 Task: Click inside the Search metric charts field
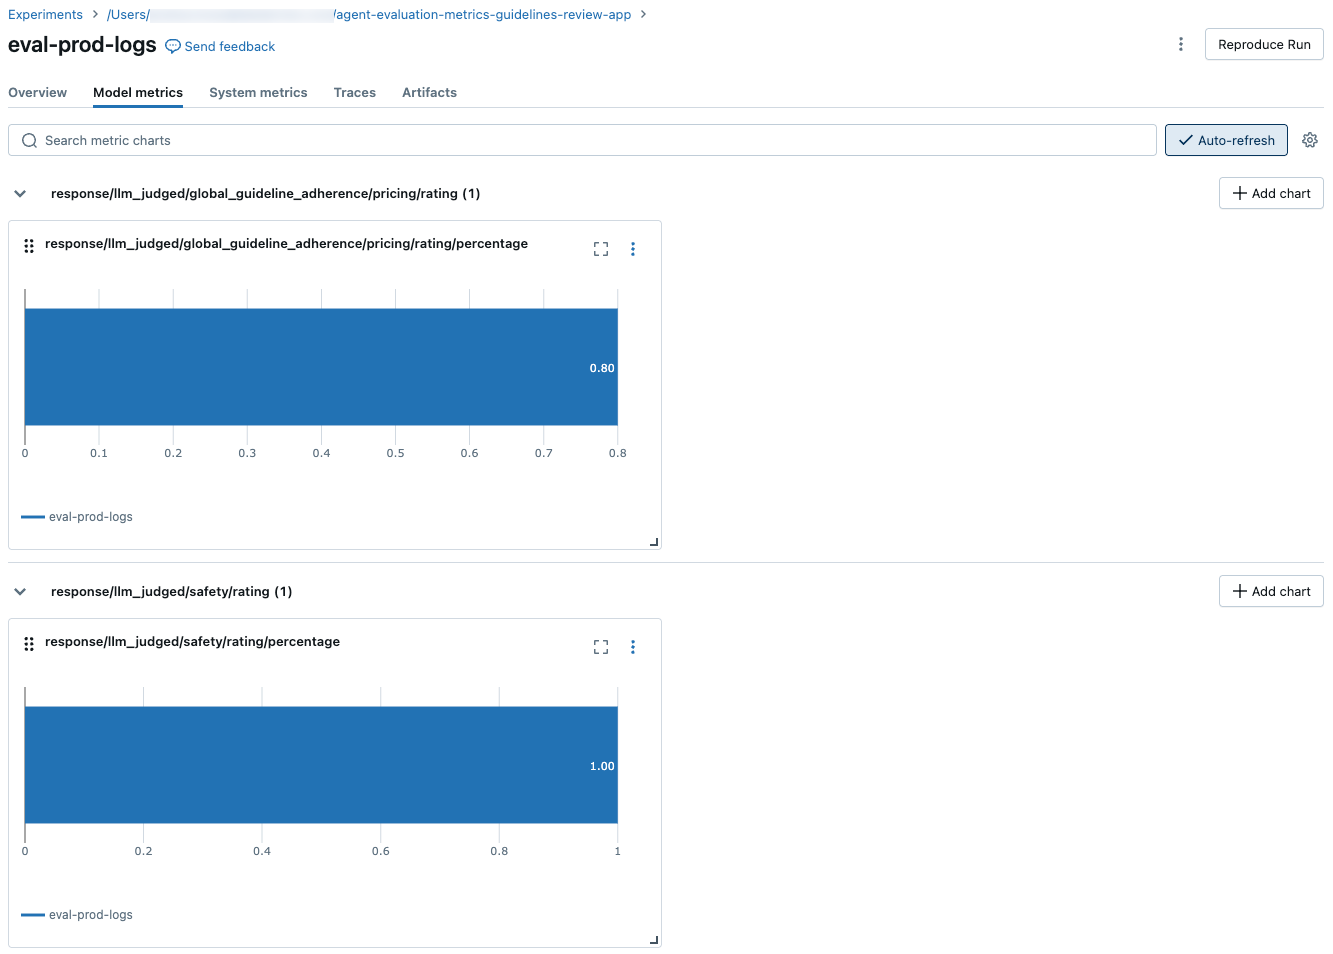(x=400, y=140)
